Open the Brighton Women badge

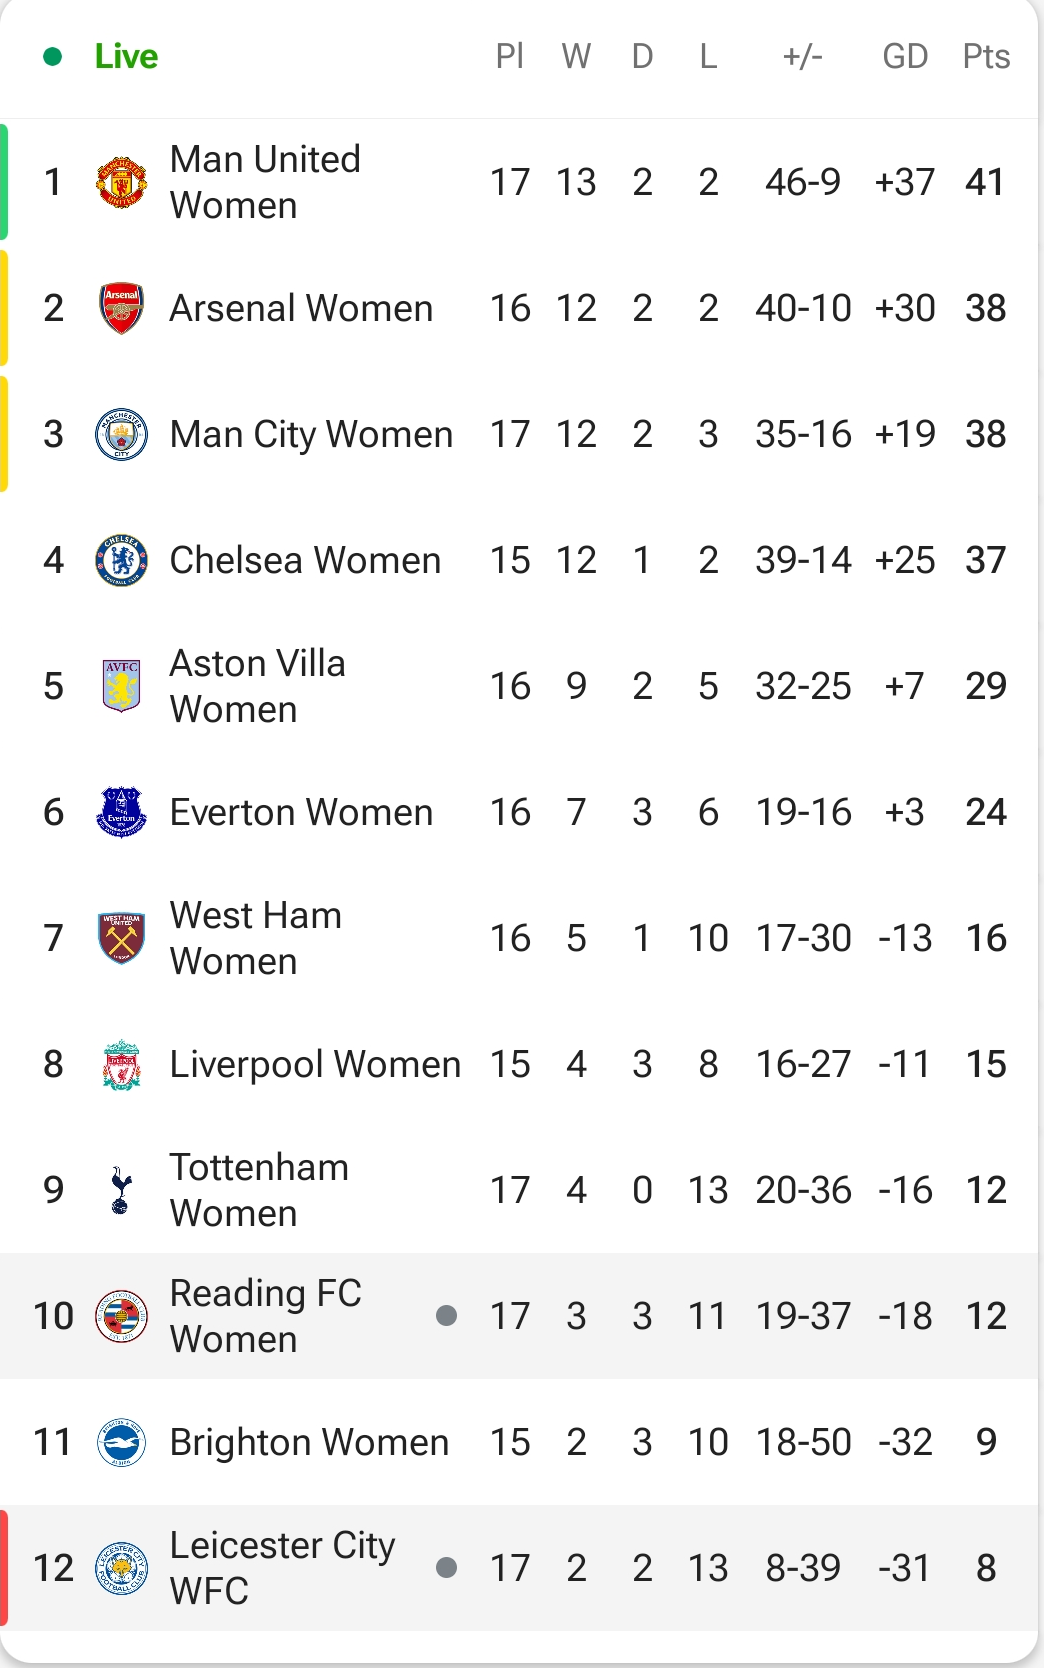(121, 1442)
